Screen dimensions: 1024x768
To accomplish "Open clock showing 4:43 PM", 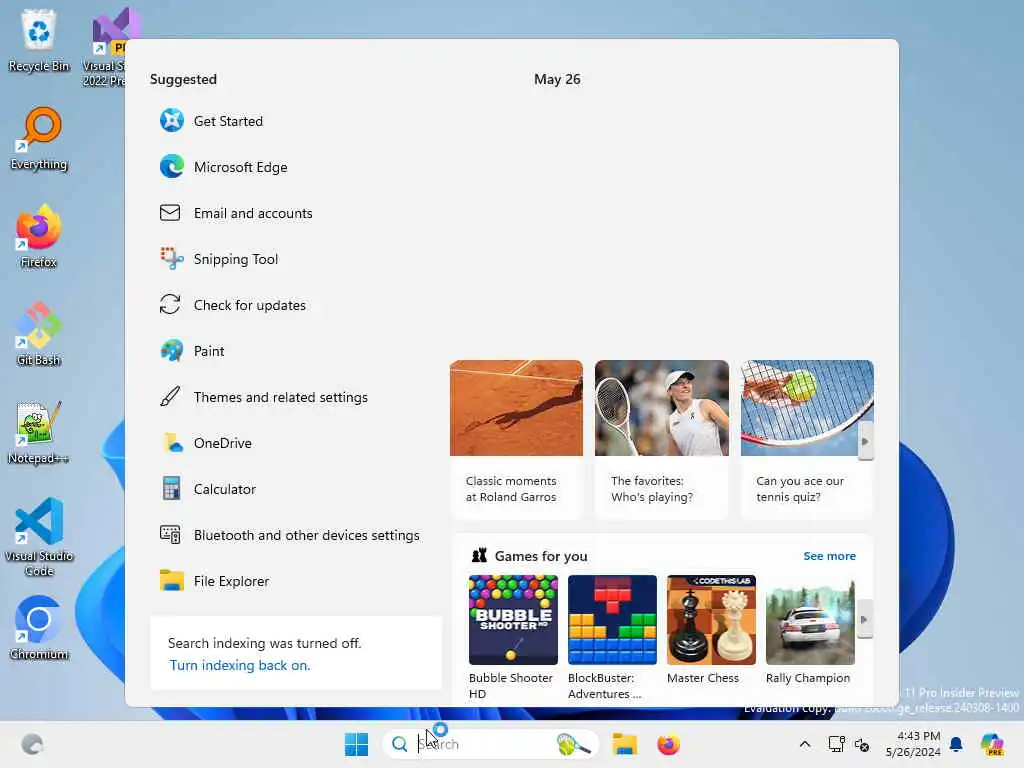I will 913,744.
